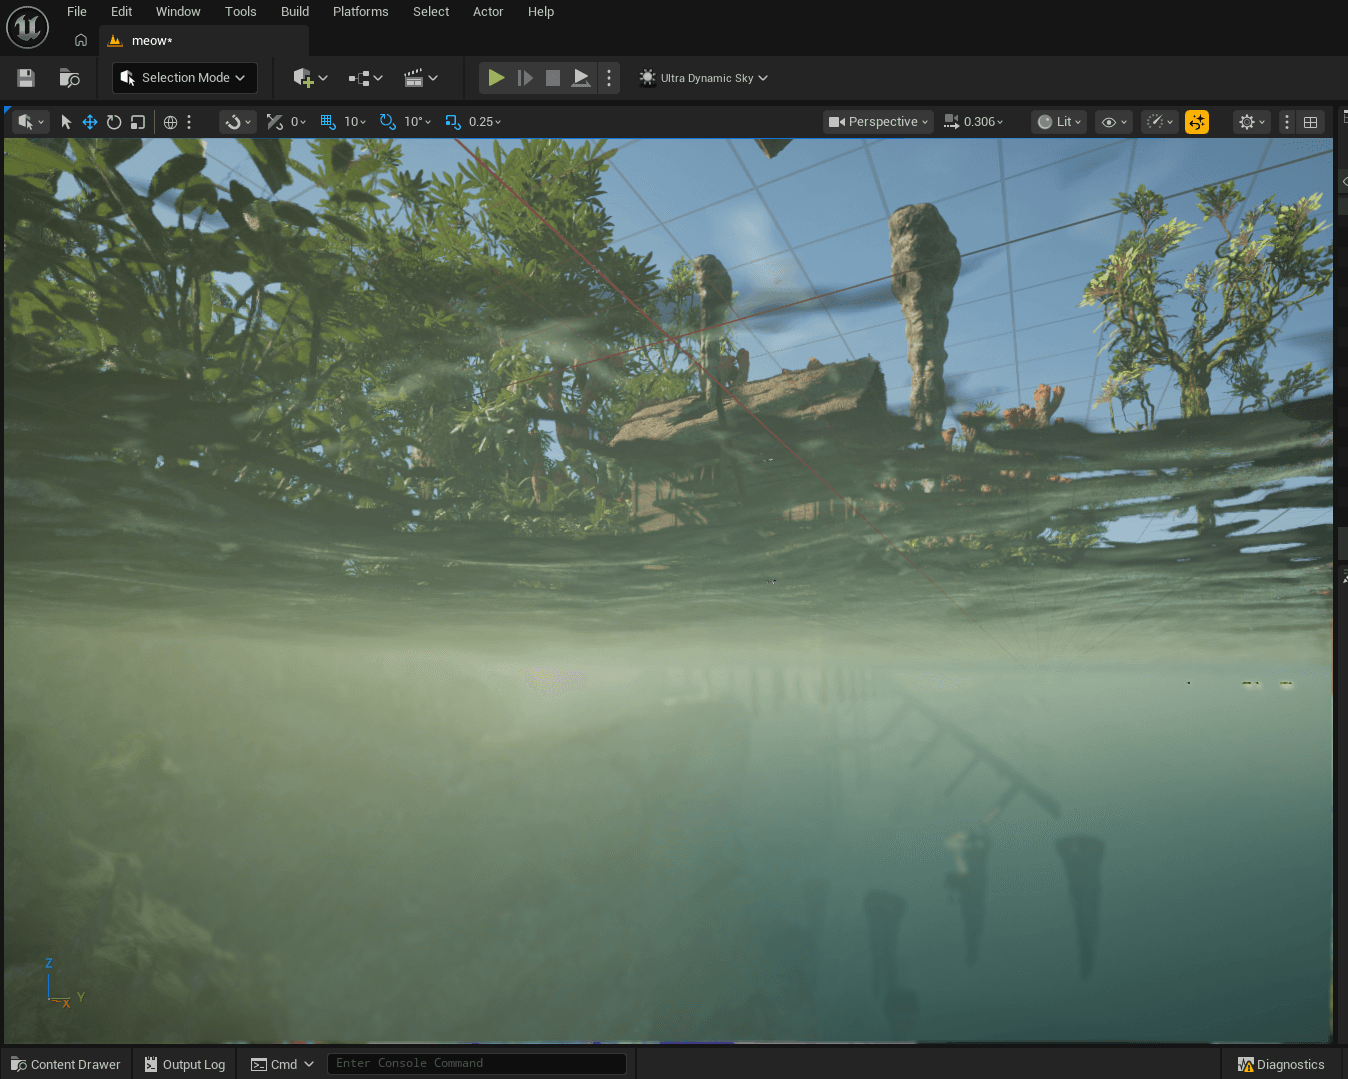1348x1079 pixels.
Task: Open the Show flags eye menu
Action: click(x=1114, y=122)
